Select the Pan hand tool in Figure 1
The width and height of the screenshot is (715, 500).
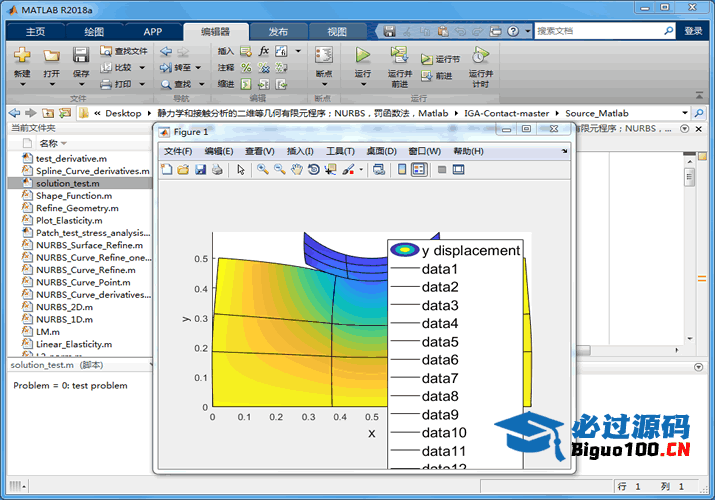297,170
